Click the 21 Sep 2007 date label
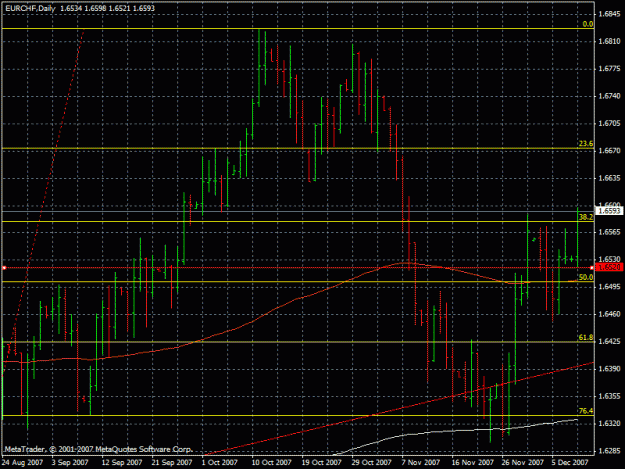 pyautogui.click(x=172, y=462)
